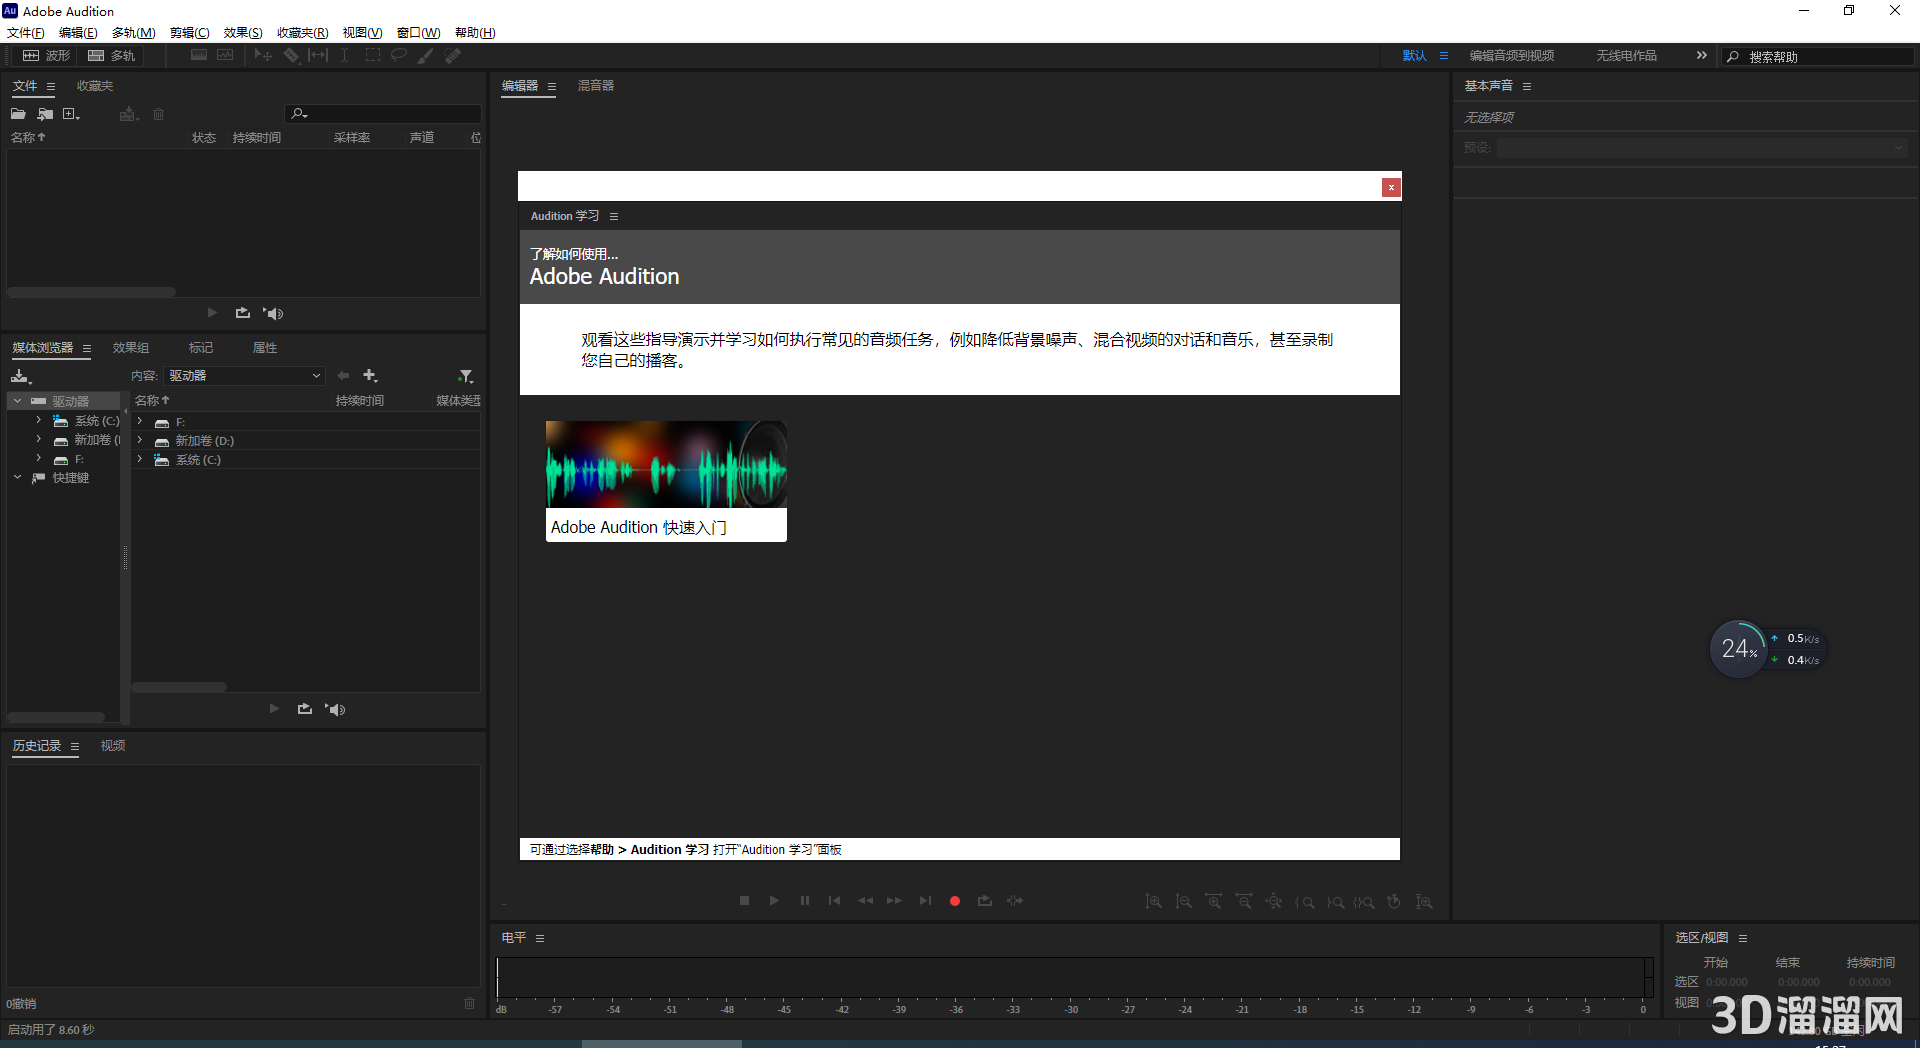Image resolution: width=1920 pixels, height=1048 pixels.
Task: Switch to the 混音器 tab
Action: [x=596, y=86]
